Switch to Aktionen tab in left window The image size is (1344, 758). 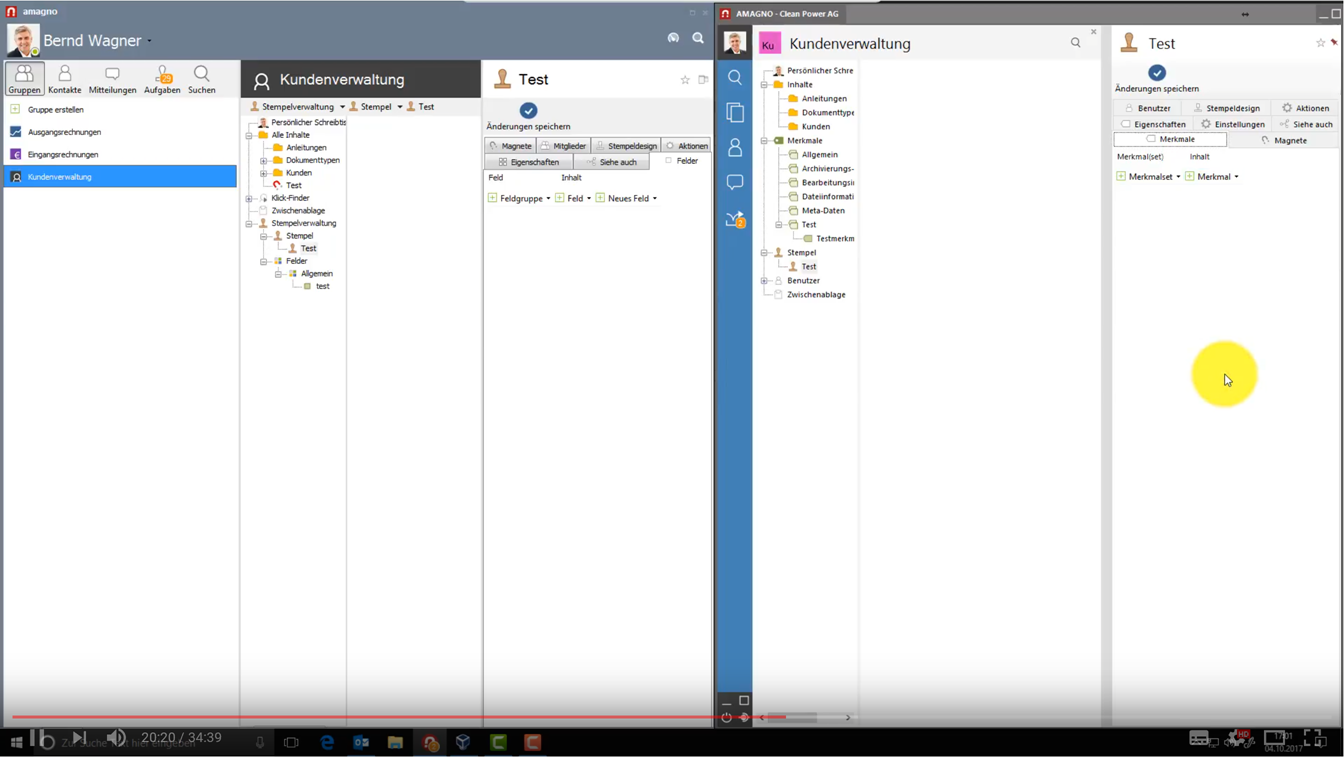(686, 146)
